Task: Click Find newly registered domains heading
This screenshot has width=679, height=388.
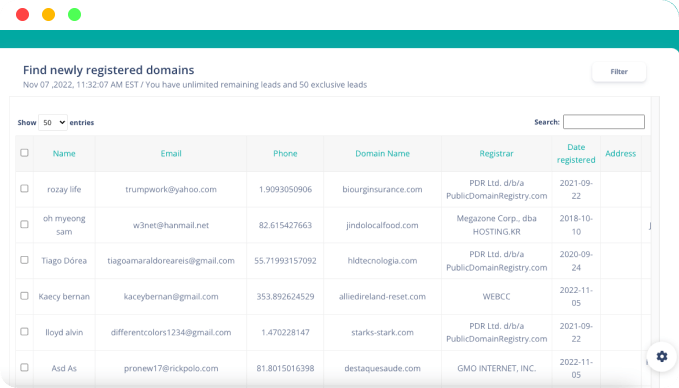Action: coord(109,70)
